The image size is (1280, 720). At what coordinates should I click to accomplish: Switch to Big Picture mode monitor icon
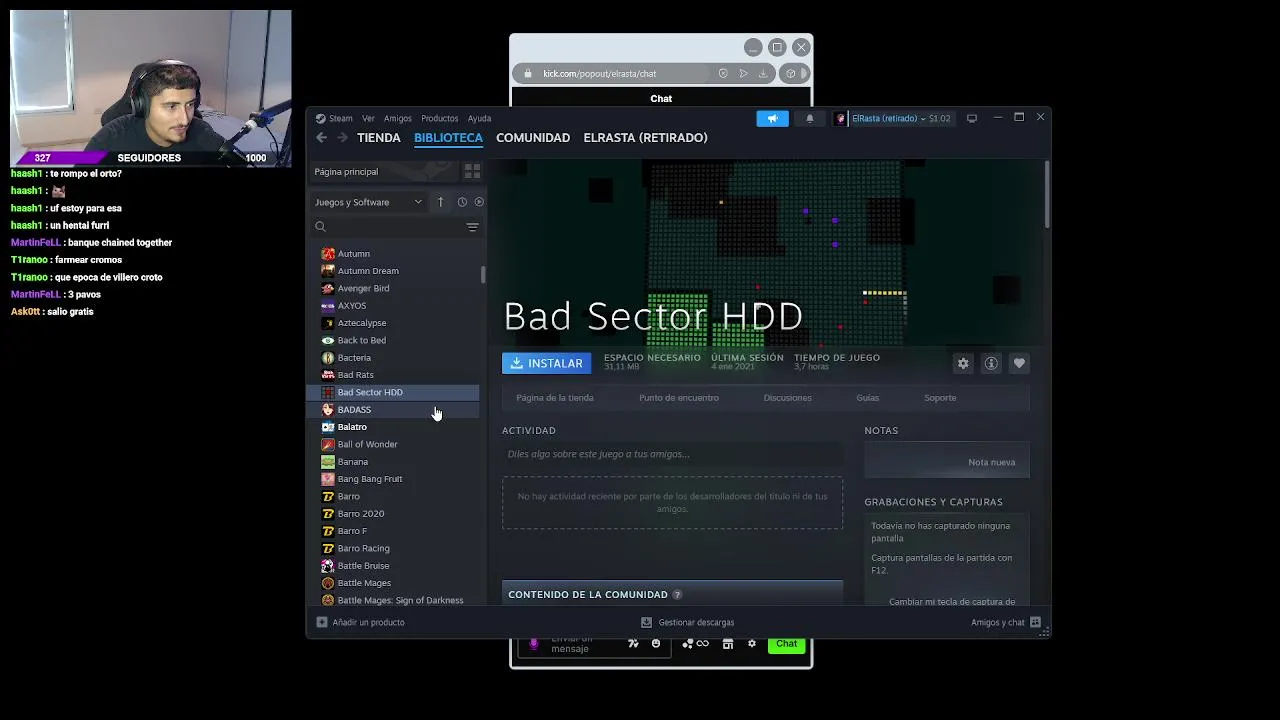[971, 118]
